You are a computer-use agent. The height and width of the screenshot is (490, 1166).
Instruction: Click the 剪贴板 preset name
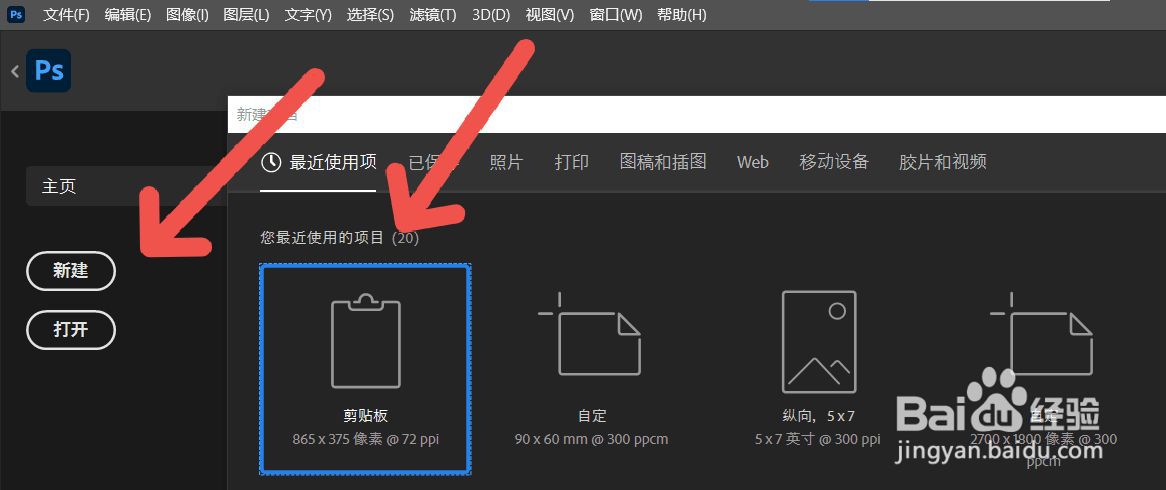(x=365, y=416)
